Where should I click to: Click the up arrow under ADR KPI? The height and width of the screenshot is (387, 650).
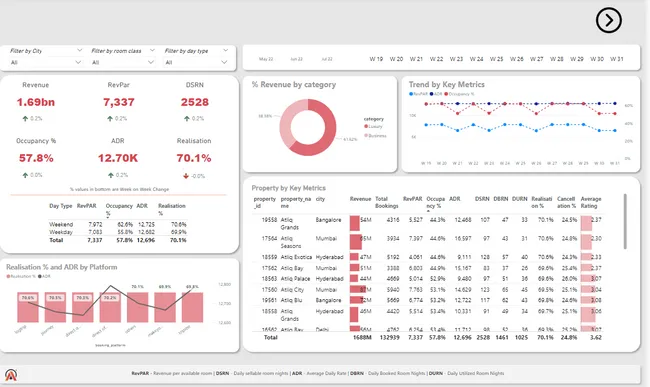(x=111, y=175)
